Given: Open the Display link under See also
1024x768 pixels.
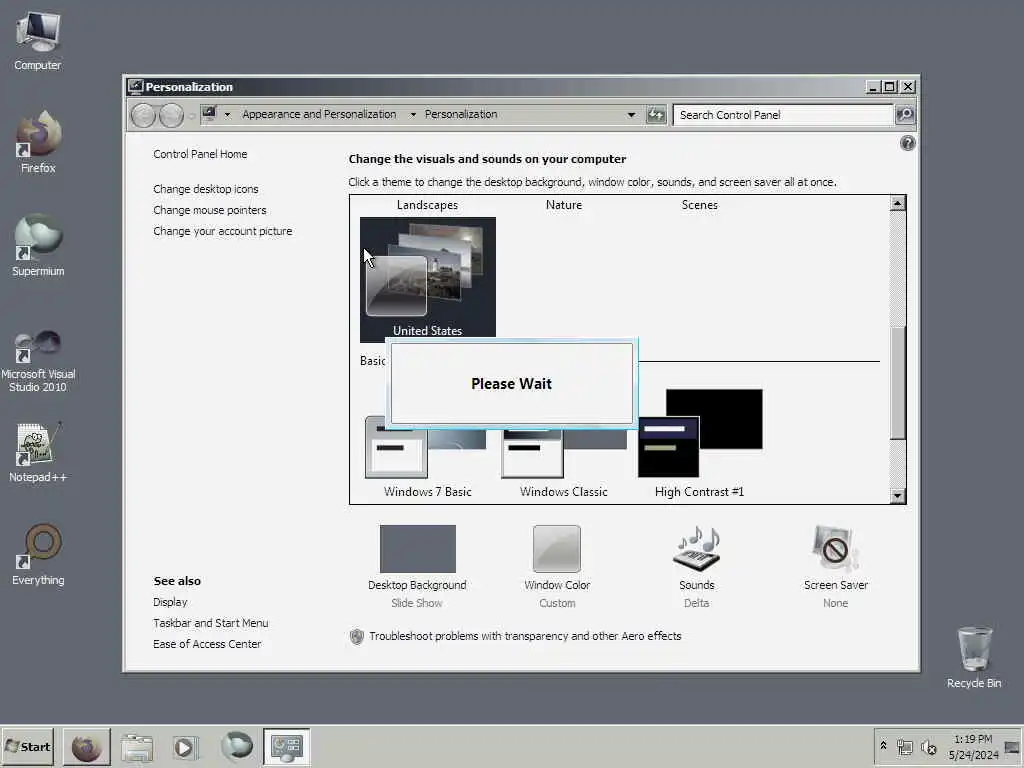Looking at the screenshot, I should pyautogui.click(x=170, y=602).
